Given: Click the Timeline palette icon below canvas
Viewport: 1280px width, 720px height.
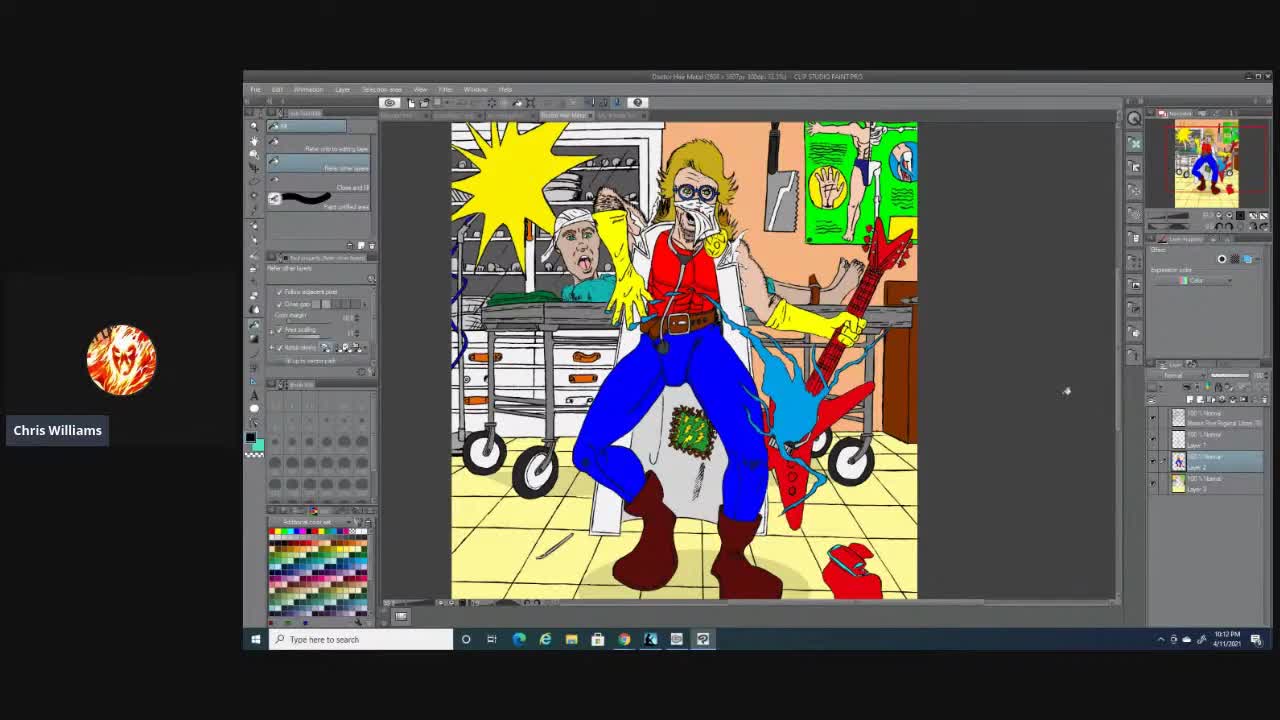Looking at the screenshot, I should [401, 616].
